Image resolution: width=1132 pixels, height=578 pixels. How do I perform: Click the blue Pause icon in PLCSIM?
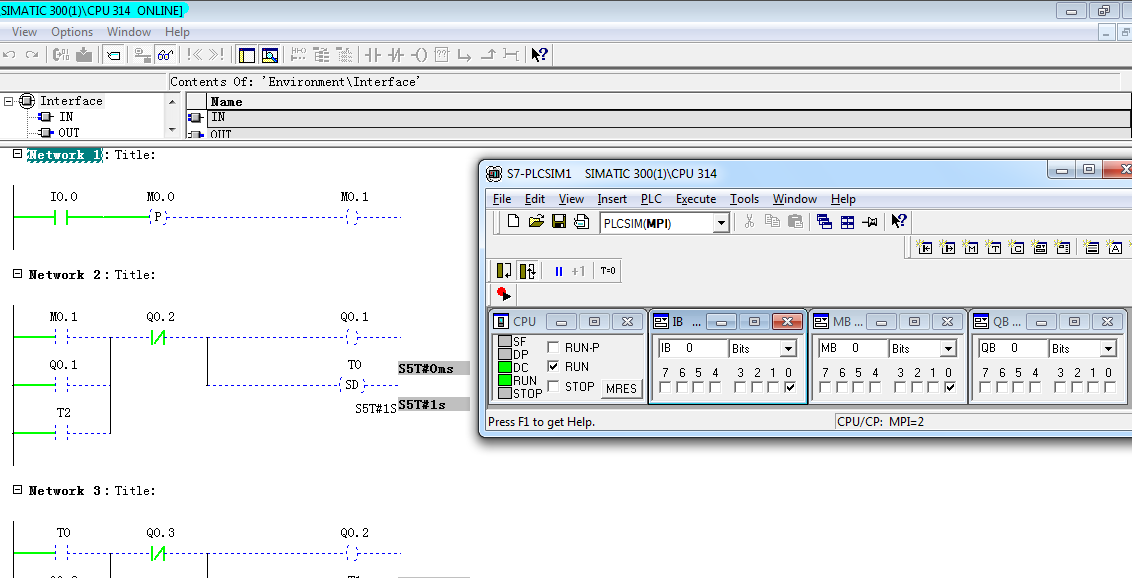coord(558,271)
